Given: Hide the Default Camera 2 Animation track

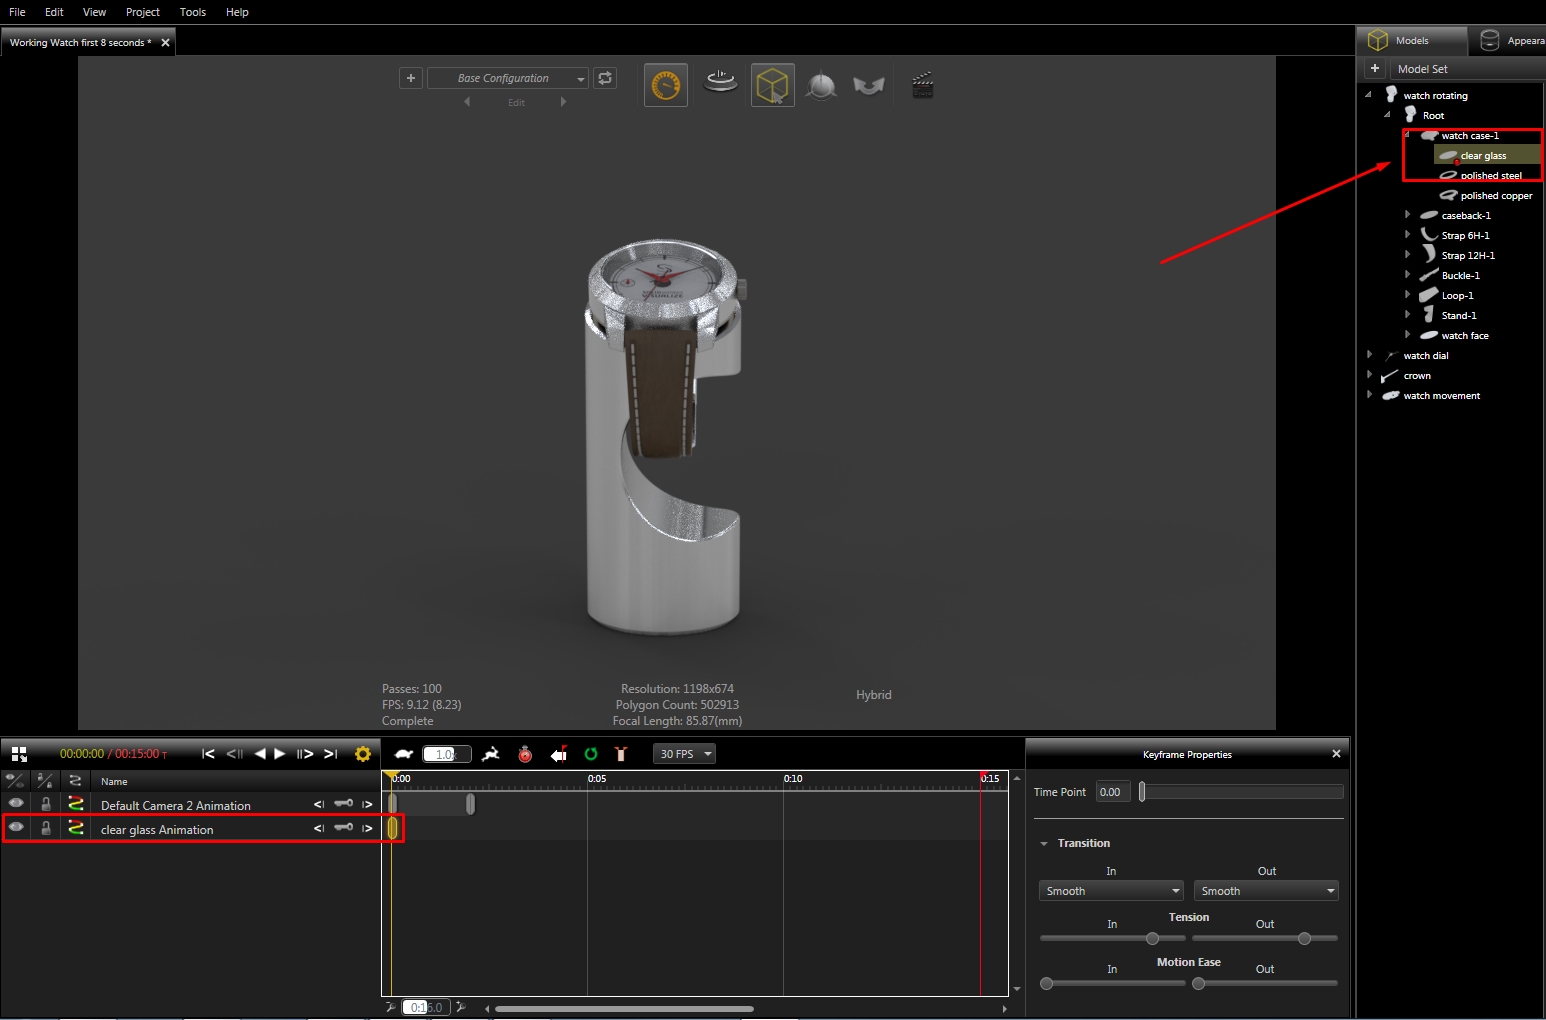Looking at the screenshot, I should [16, 804].
